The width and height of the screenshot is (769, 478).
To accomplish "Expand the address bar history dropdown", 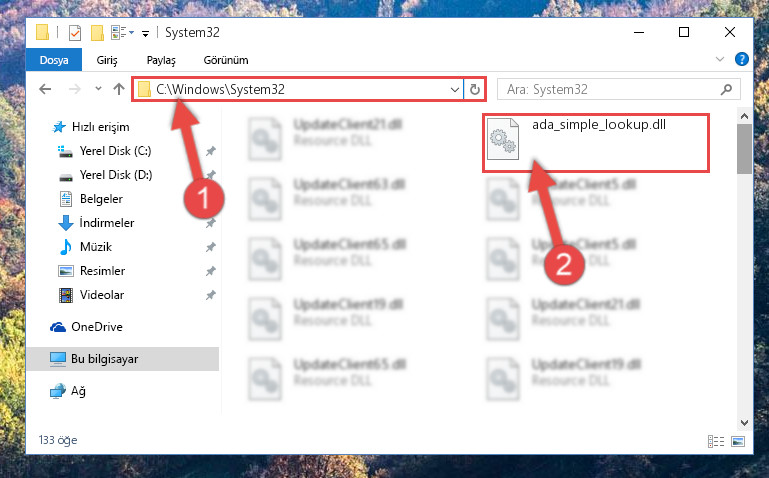I will (455, 90).
